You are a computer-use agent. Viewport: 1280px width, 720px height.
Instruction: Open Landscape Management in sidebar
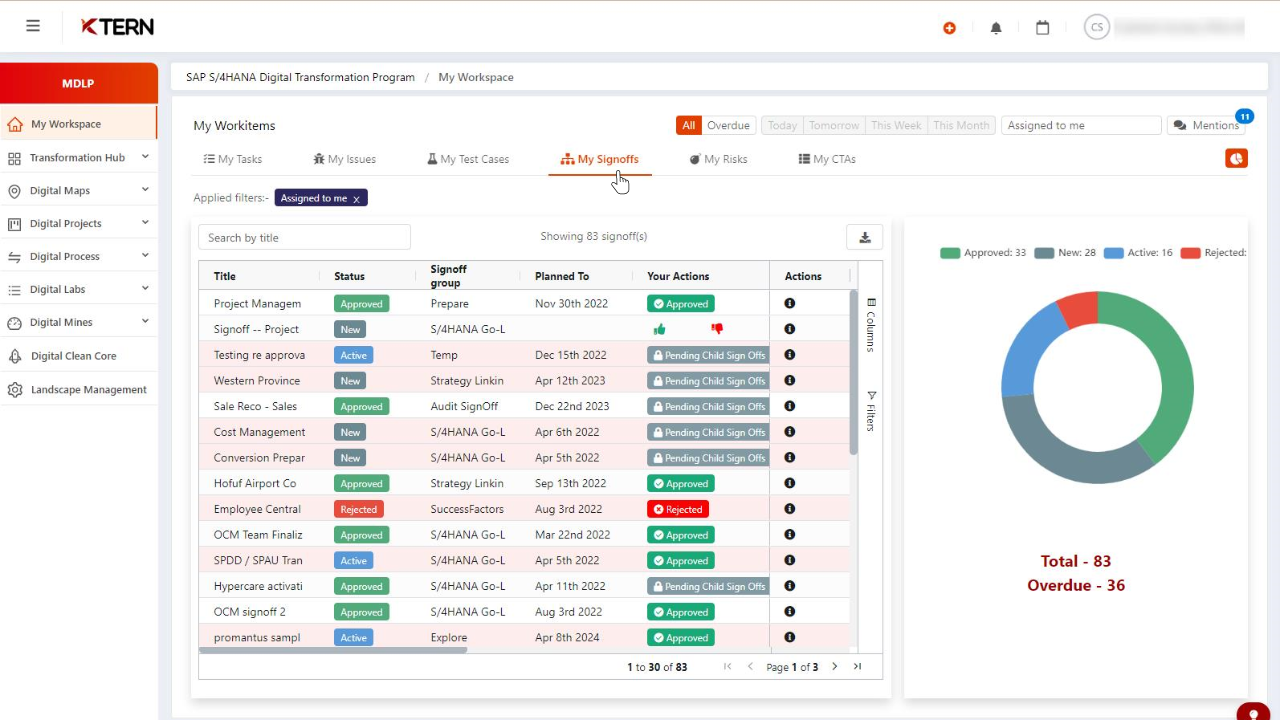(78, 390)
